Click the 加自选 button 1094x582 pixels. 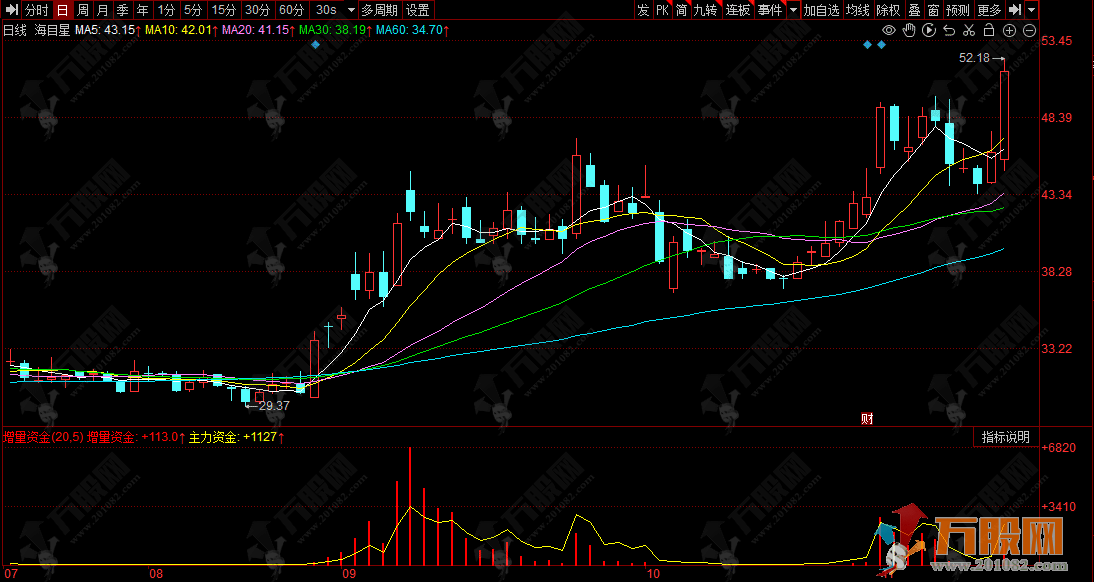tap(821, 10)
